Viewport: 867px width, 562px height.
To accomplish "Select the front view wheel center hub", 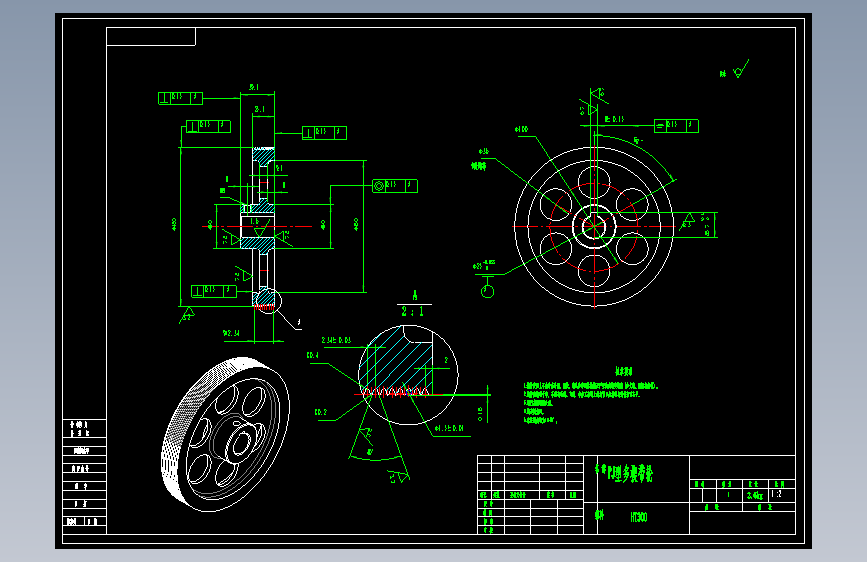I will point(594,226).
